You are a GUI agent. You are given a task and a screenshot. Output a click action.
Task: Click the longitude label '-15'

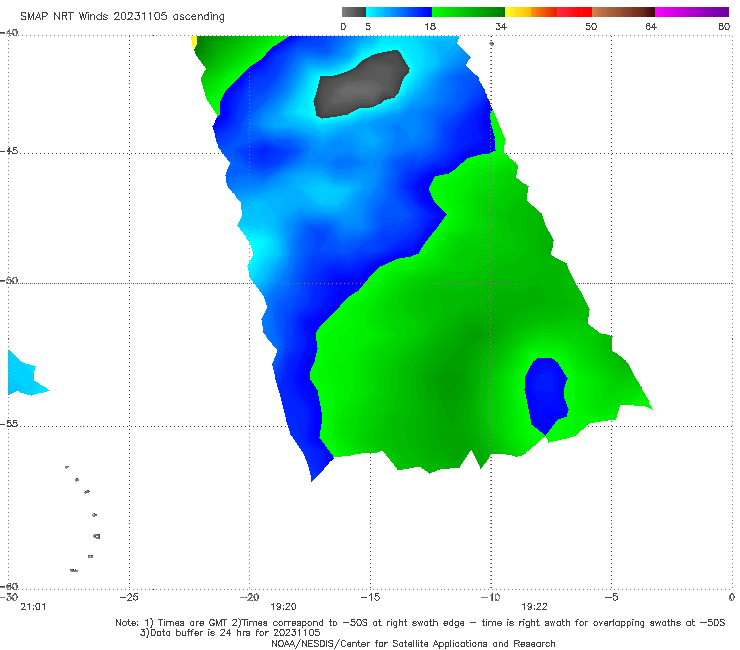click(370, 597)
